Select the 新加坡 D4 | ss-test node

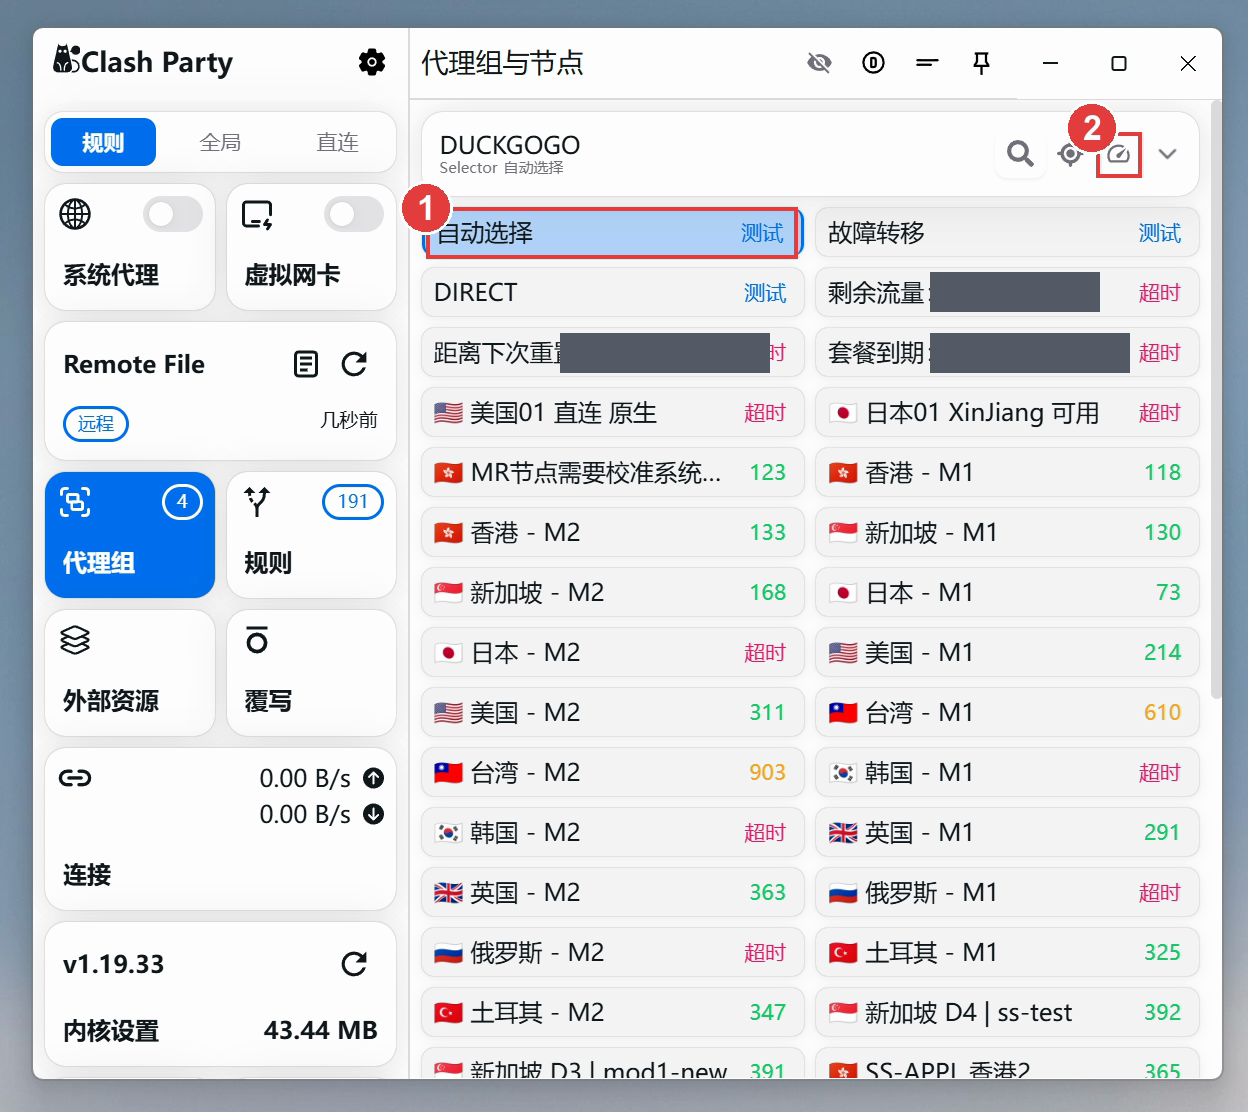point(1007,1012)
